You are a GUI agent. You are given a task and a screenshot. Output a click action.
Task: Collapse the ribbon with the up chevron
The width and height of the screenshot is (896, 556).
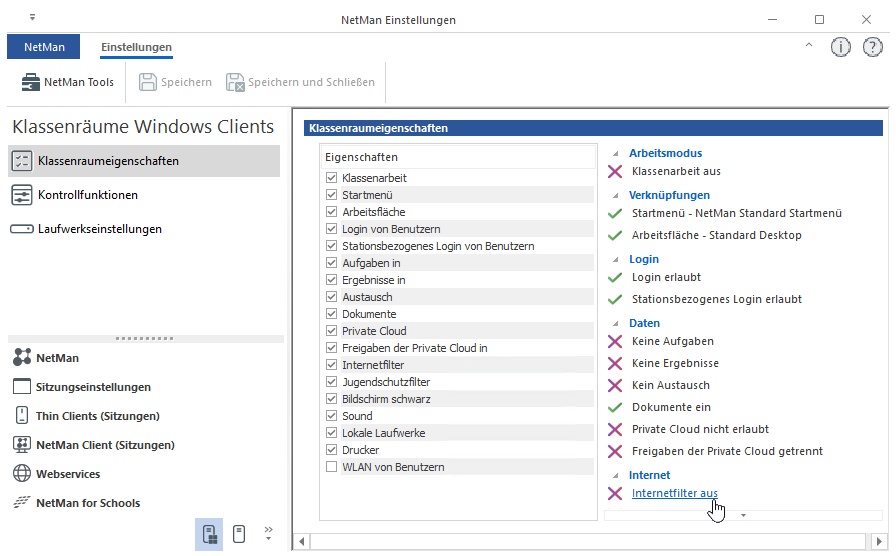pos(809,45)
